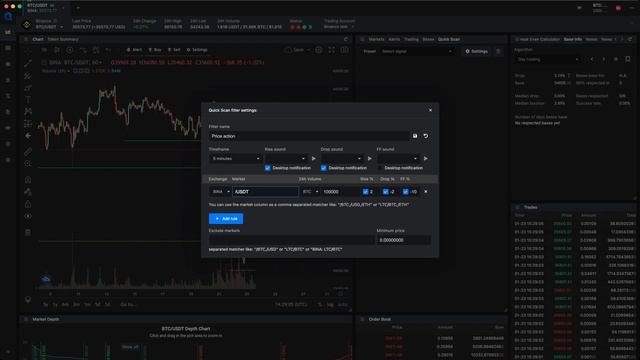
Task: Click the Add rule button
Action: click(x=226, y=218)
